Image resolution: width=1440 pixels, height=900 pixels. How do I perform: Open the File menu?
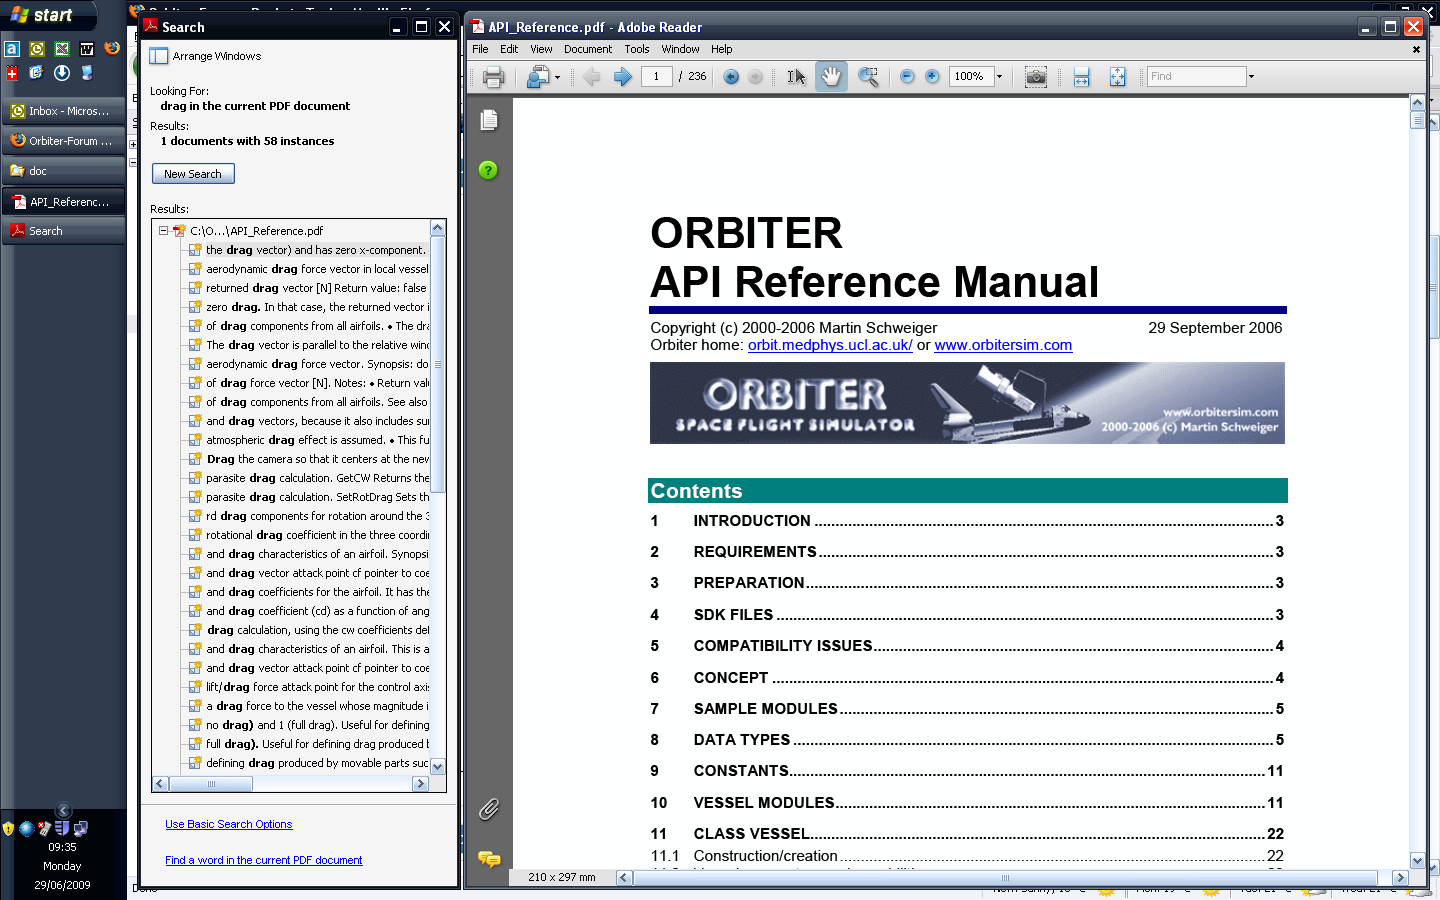pyautogui.click(x=480, y=49)
